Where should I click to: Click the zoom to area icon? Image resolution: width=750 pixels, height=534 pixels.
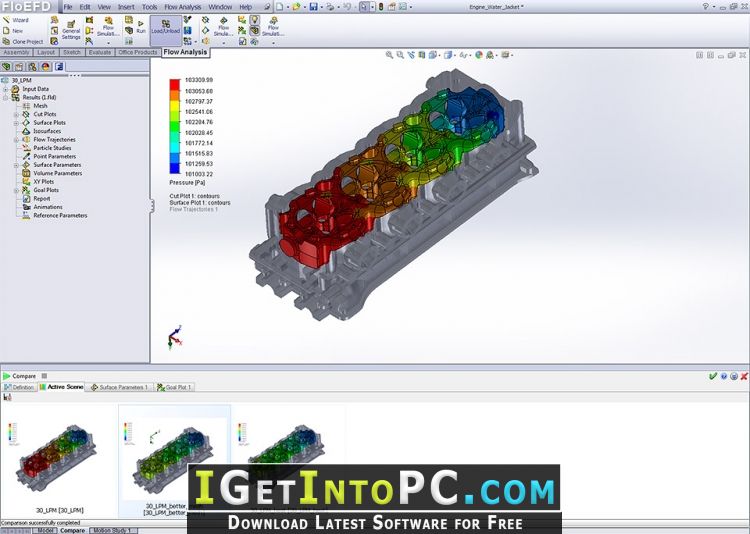coord(400,55)
